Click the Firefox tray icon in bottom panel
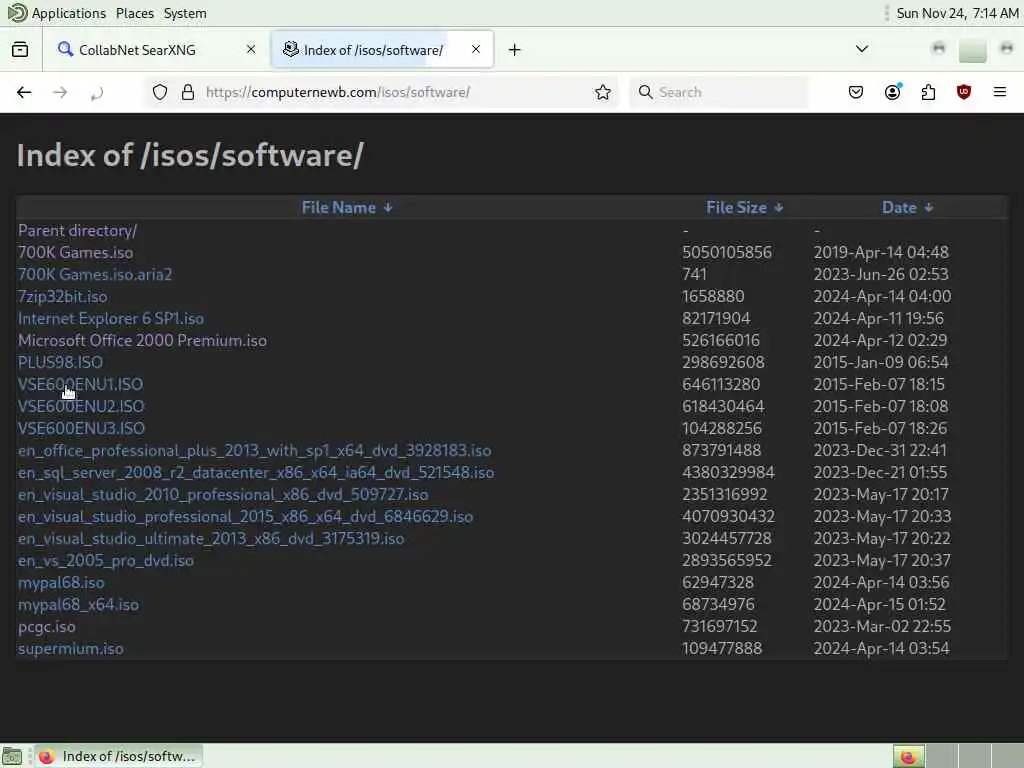The width and height of the screenshot is (1024, 768). 908,756
